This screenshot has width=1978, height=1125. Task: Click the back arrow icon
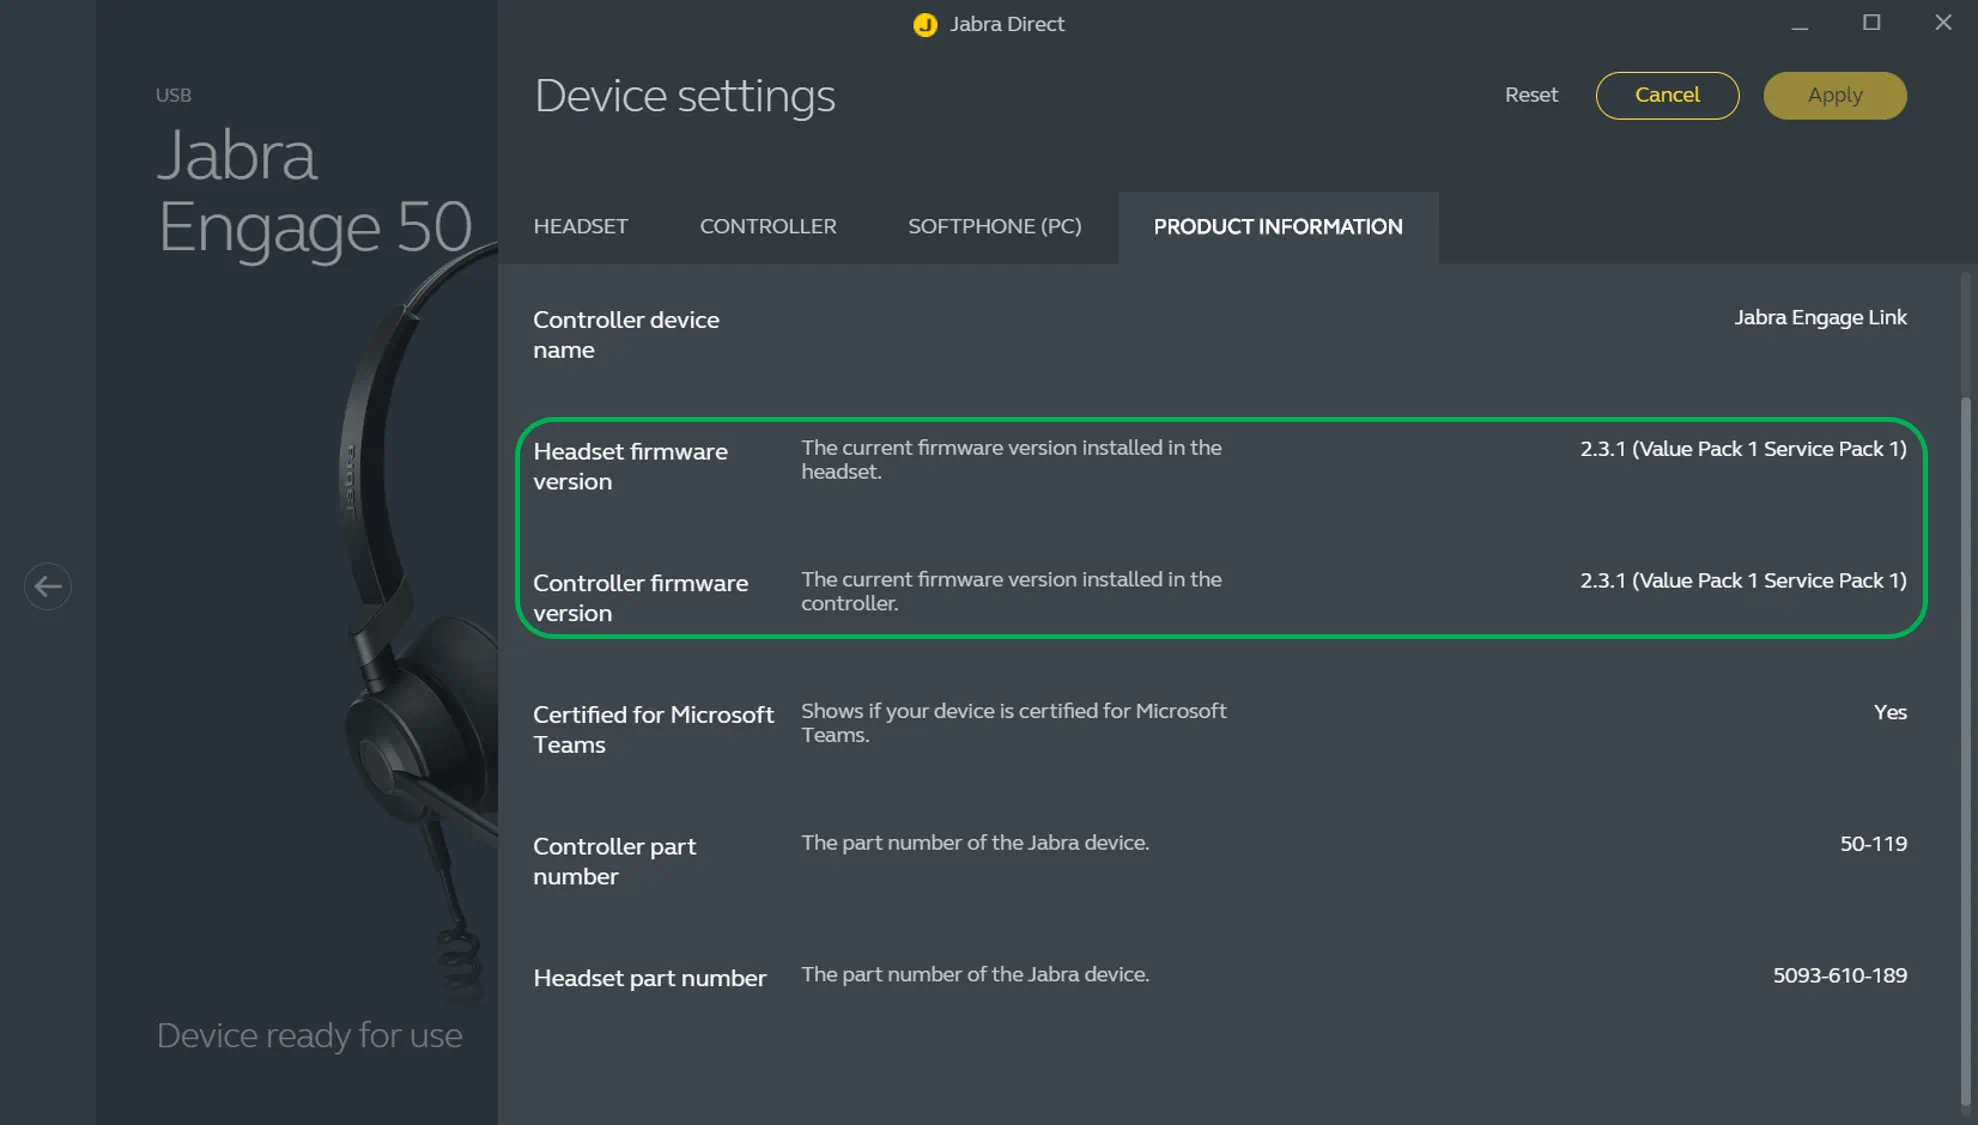[47, 586]
